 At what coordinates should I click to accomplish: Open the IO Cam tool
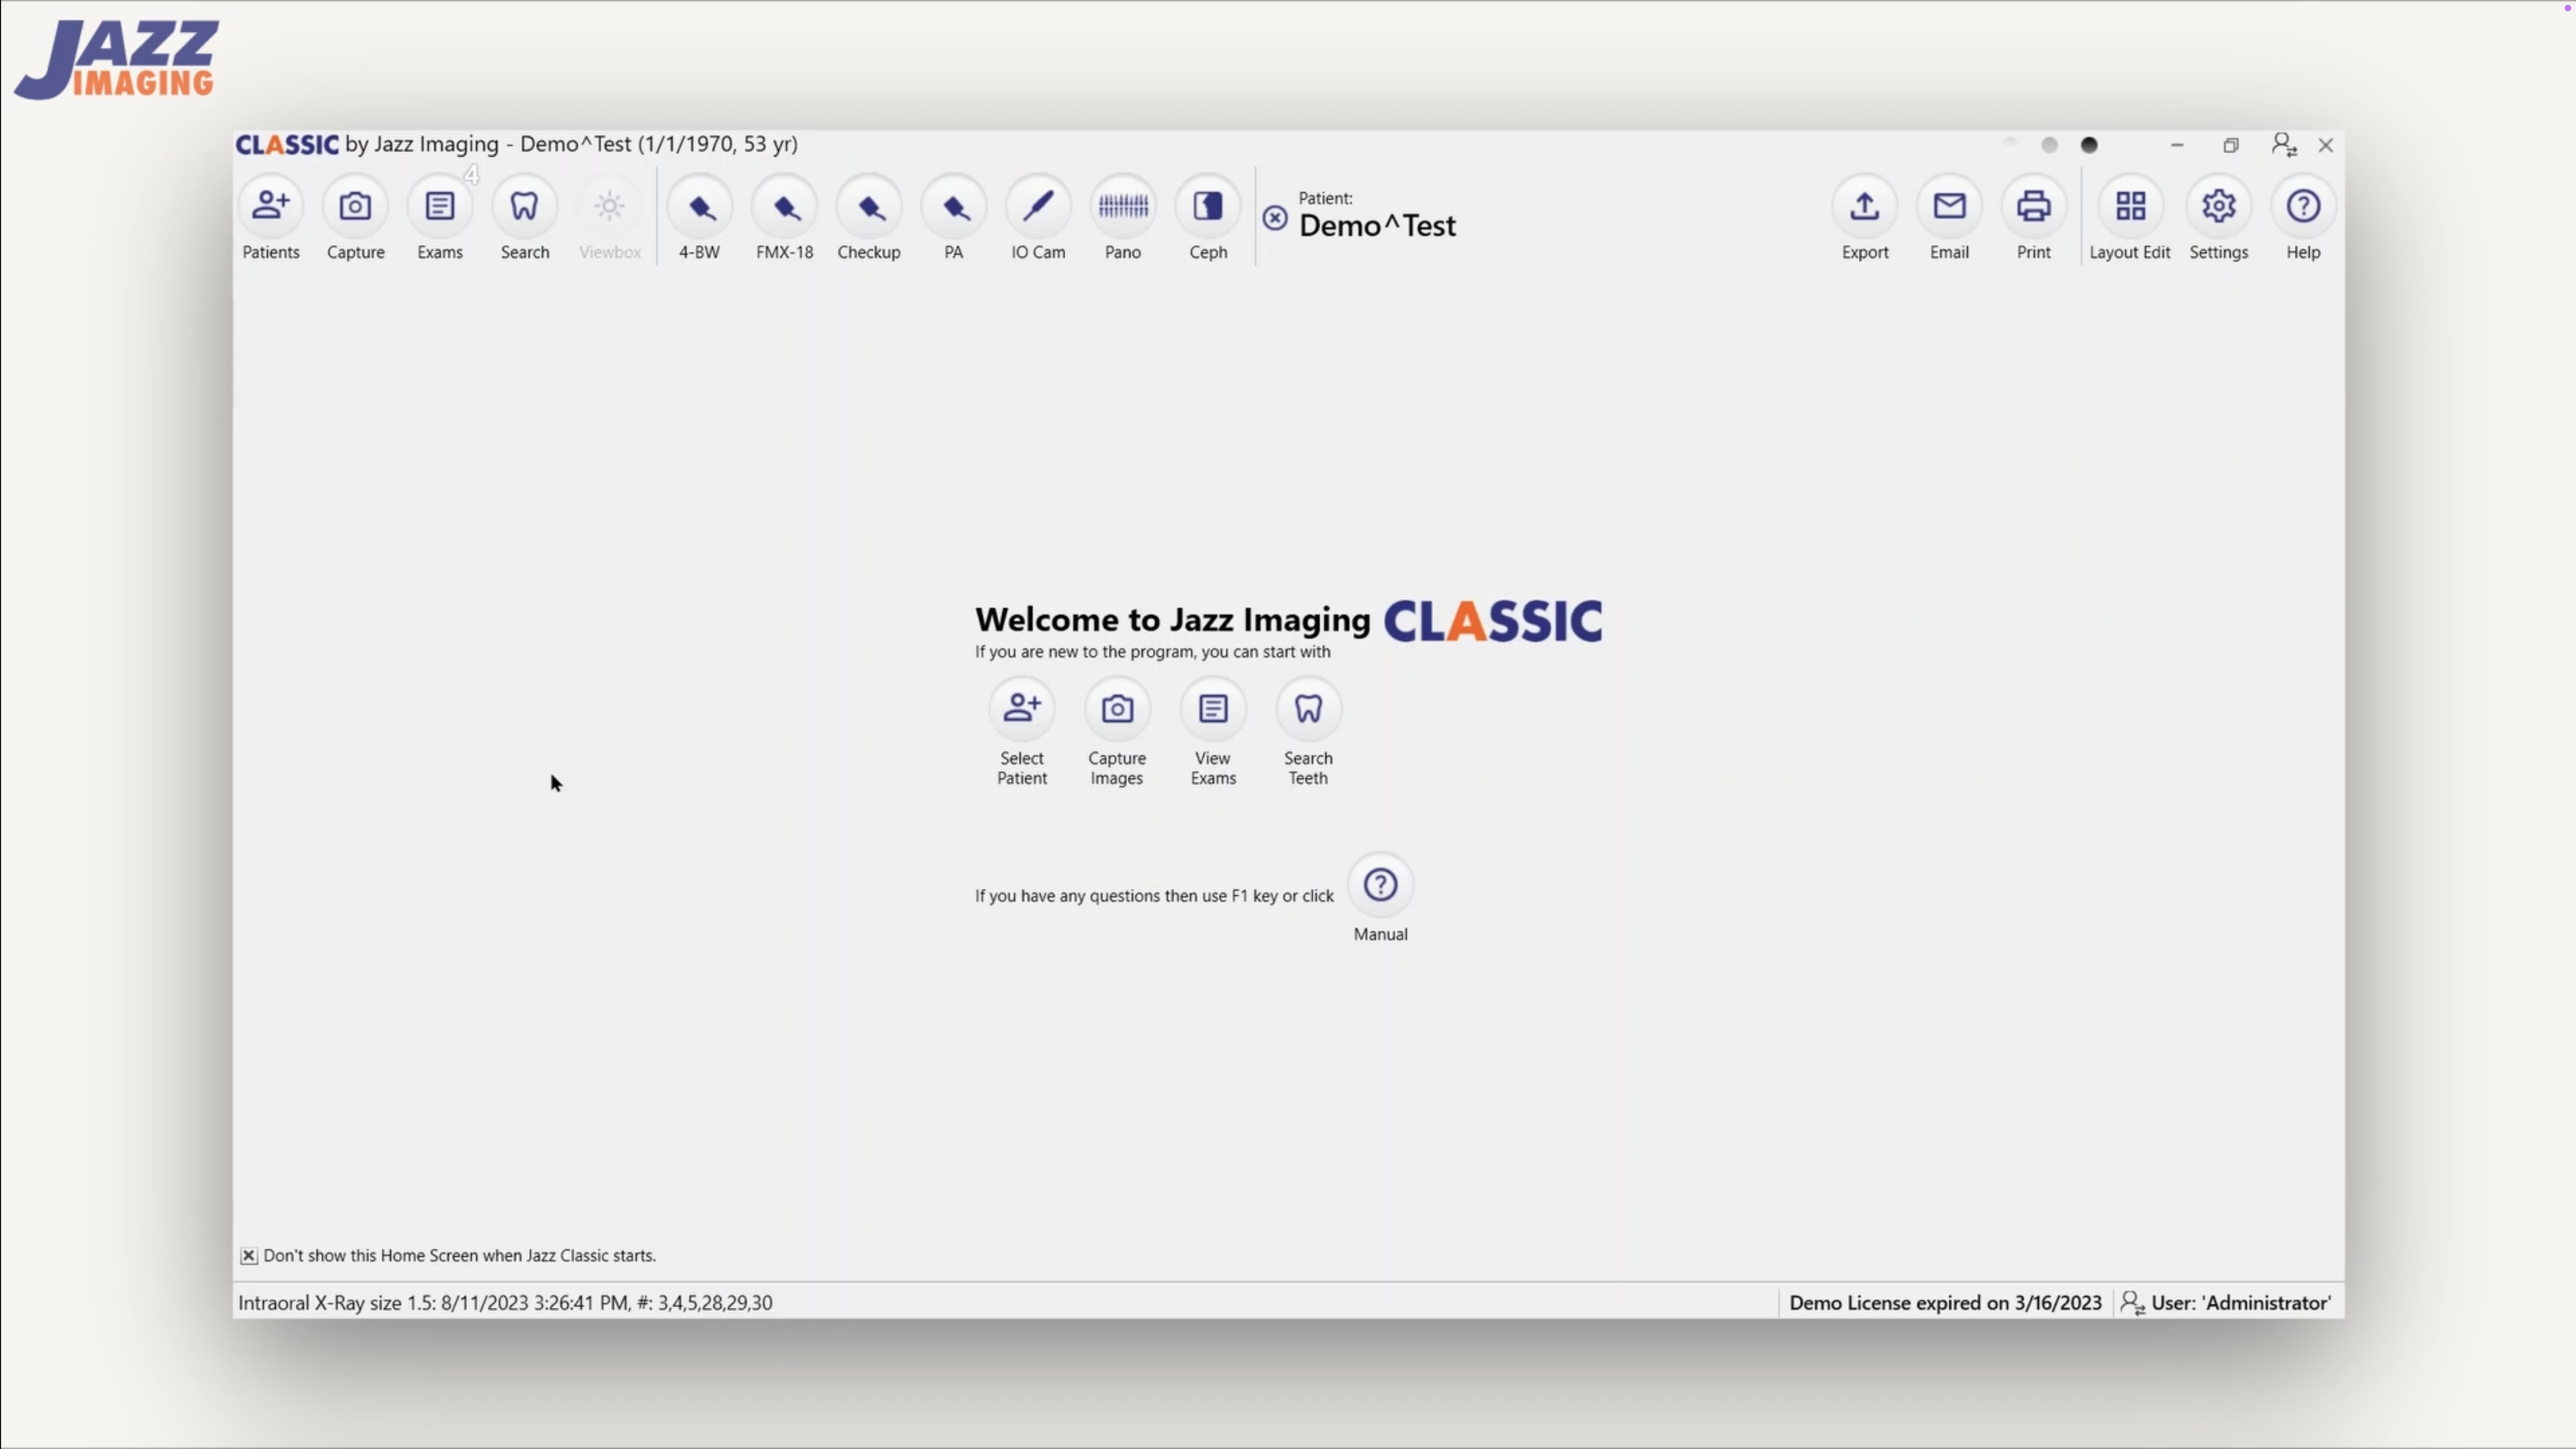point(1038,207)
